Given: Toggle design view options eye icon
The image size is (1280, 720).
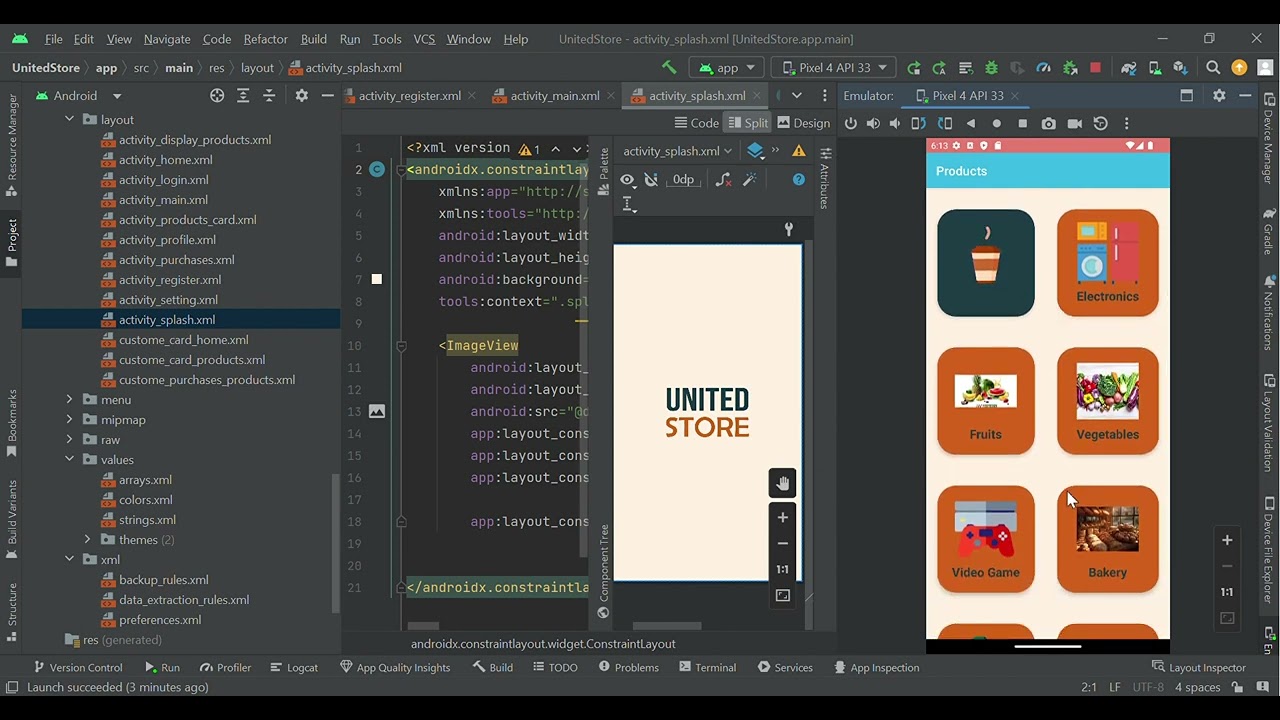Looking at the screenshot, I should pyautogui.click(x=627, y=180).
